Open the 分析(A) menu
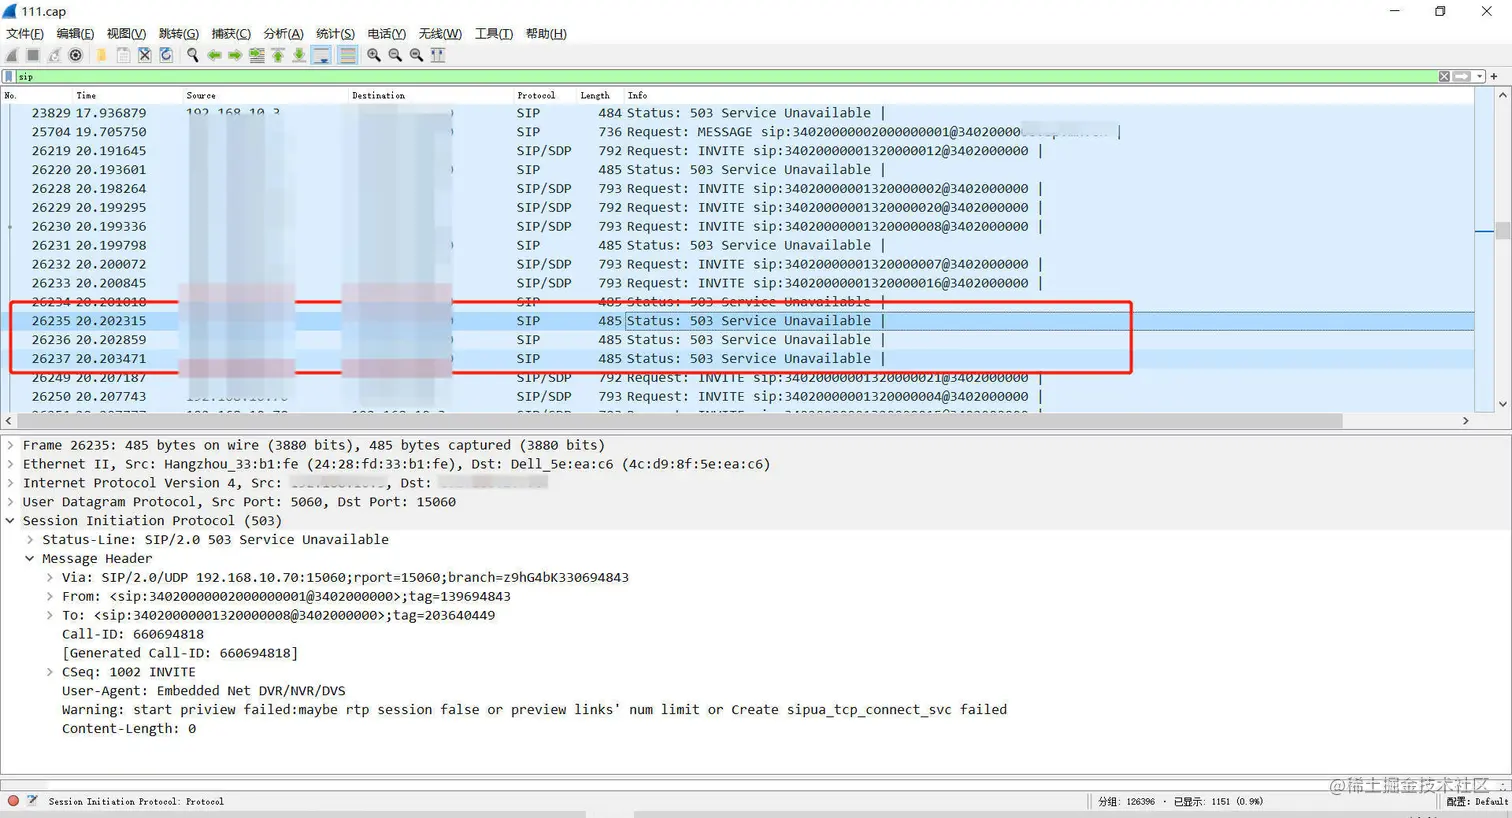Screen dimensions: 1512x818 click(x=283, y=34)
